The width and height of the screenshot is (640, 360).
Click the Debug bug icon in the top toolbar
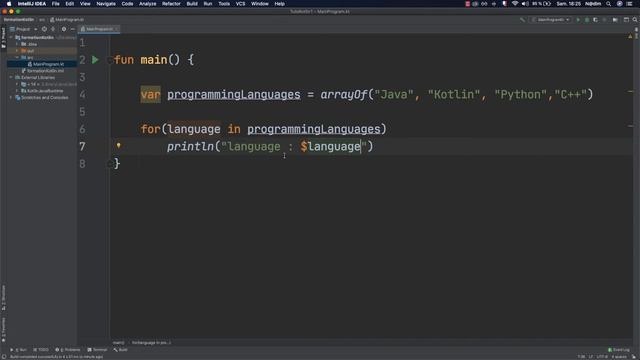click(x=587, y=20)
